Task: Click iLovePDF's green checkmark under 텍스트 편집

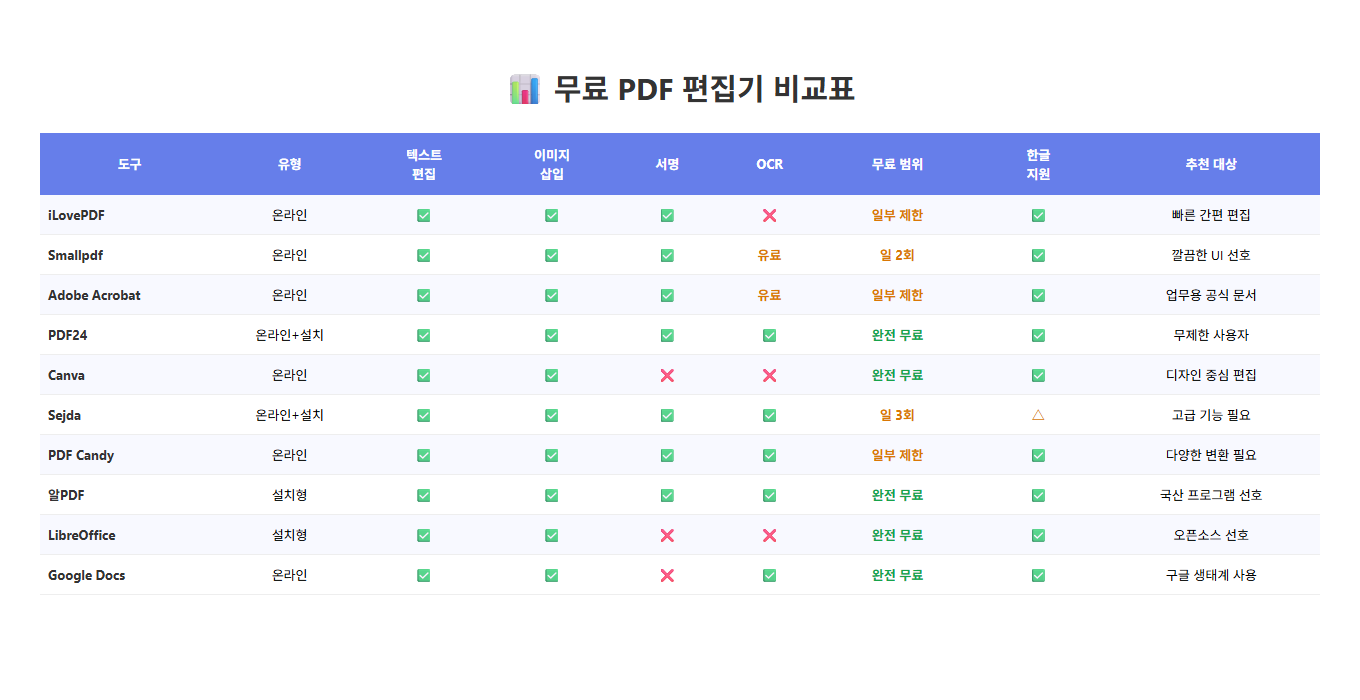Action: 423,215
